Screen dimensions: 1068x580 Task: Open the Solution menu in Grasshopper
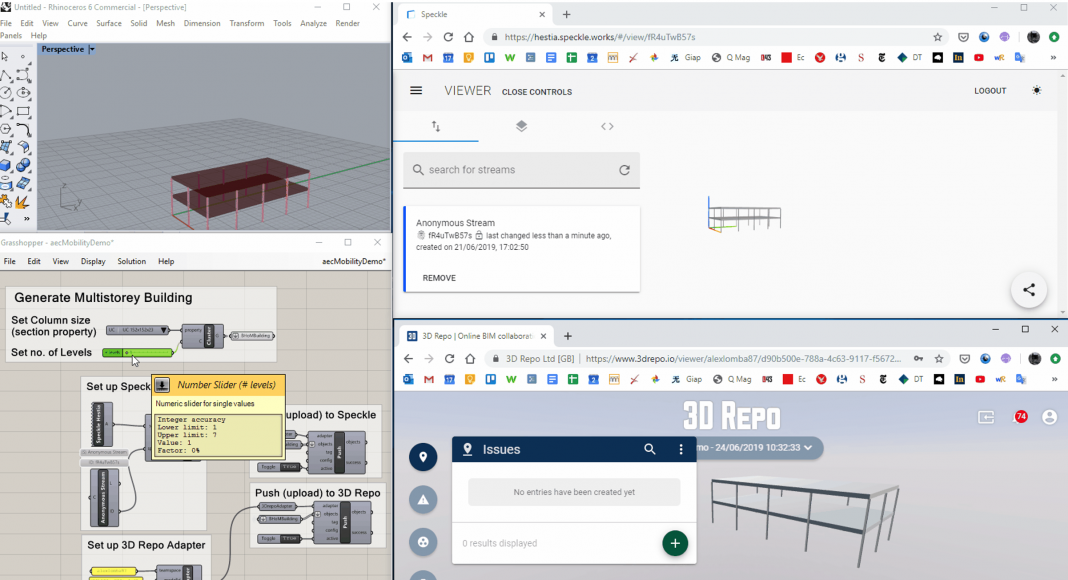(131, 261)
